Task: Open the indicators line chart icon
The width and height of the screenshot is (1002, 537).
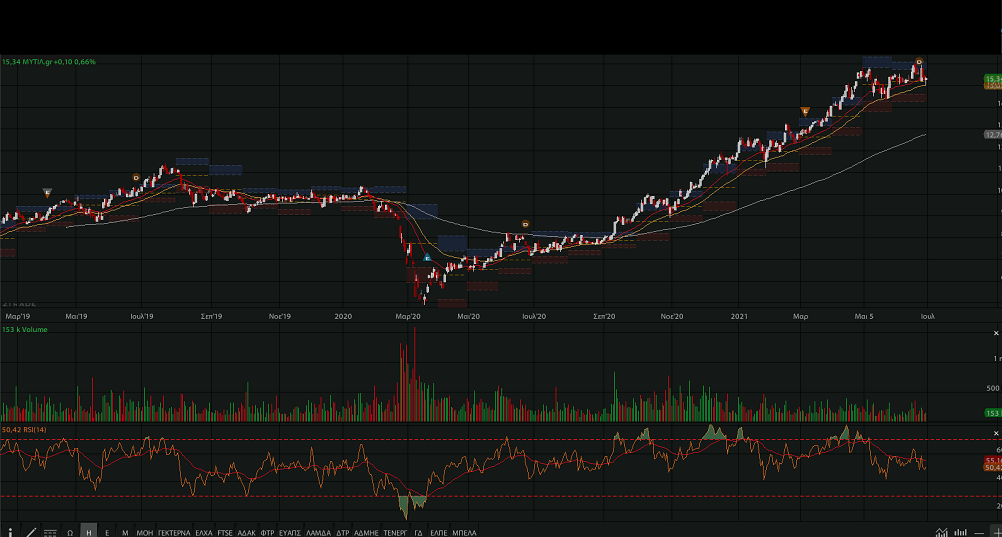Action: click(x=941, y=532)
